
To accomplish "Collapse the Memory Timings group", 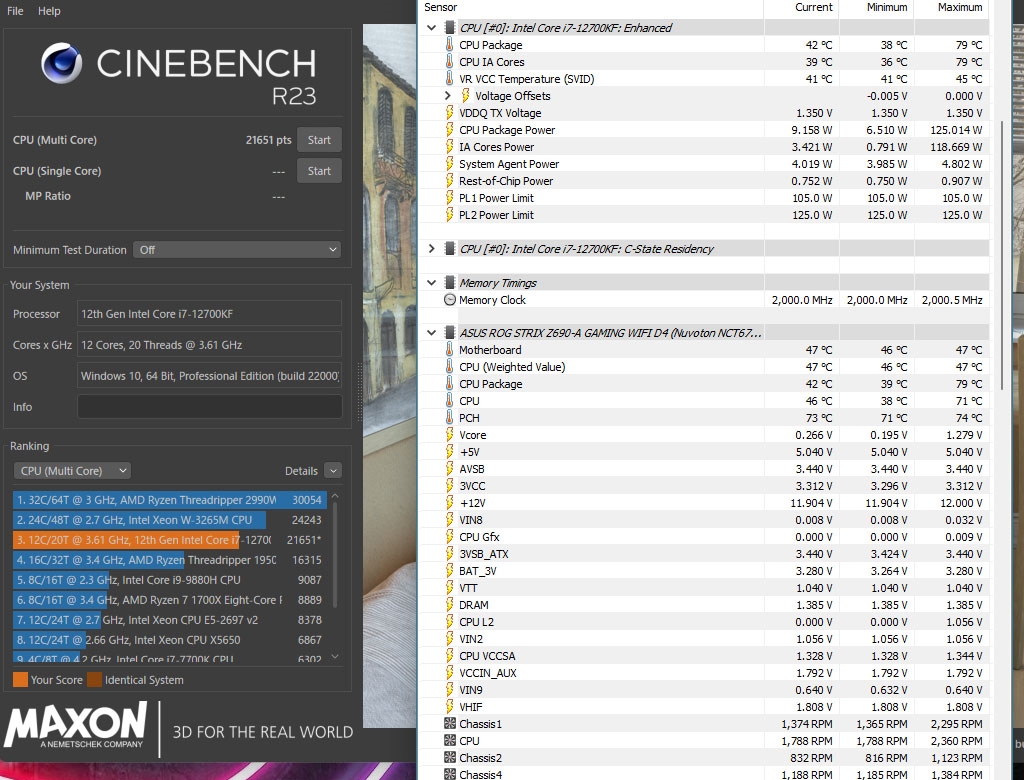I will [431, 283].
